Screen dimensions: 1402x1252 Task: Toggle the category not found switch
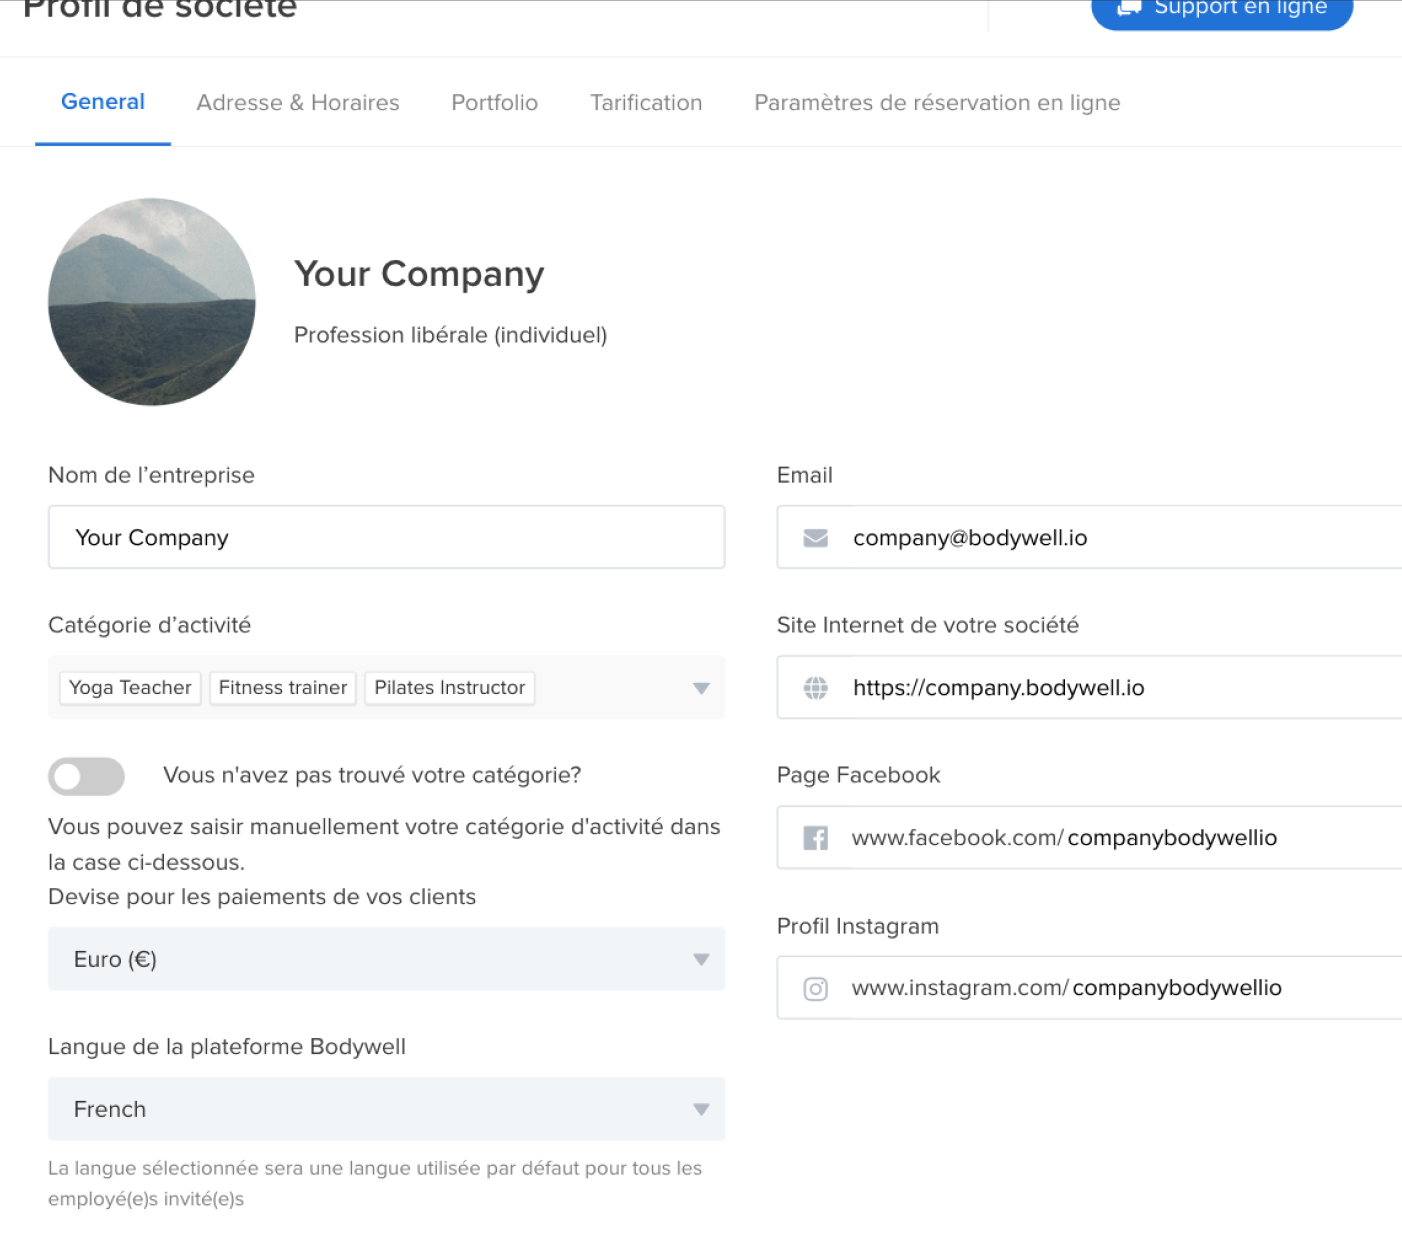86,776
